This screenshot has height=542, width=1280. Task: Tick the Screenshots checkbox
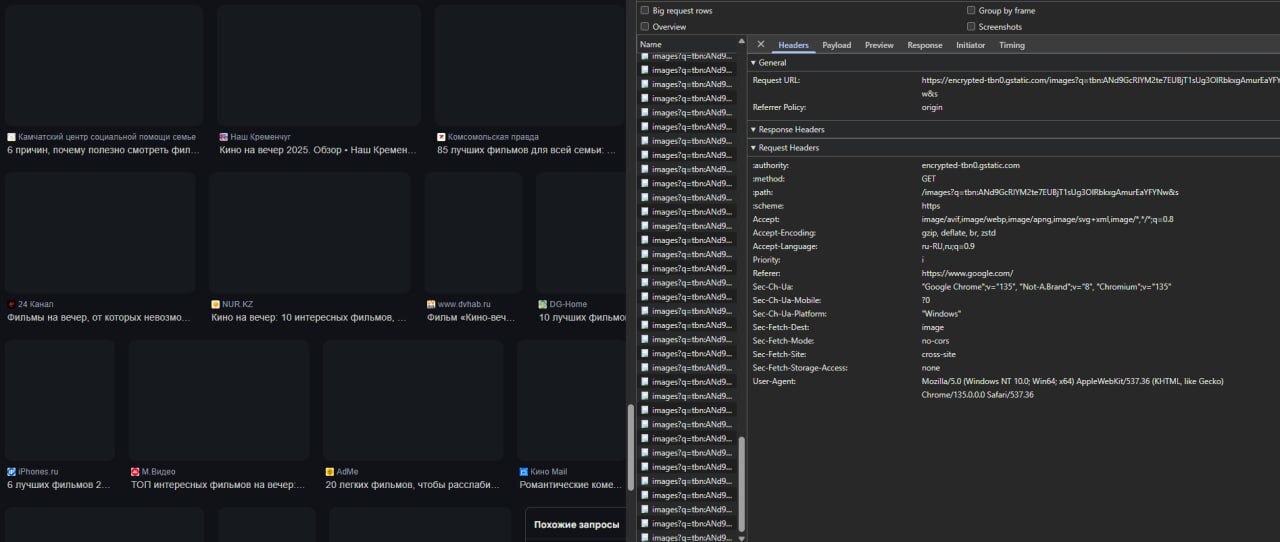971,27
